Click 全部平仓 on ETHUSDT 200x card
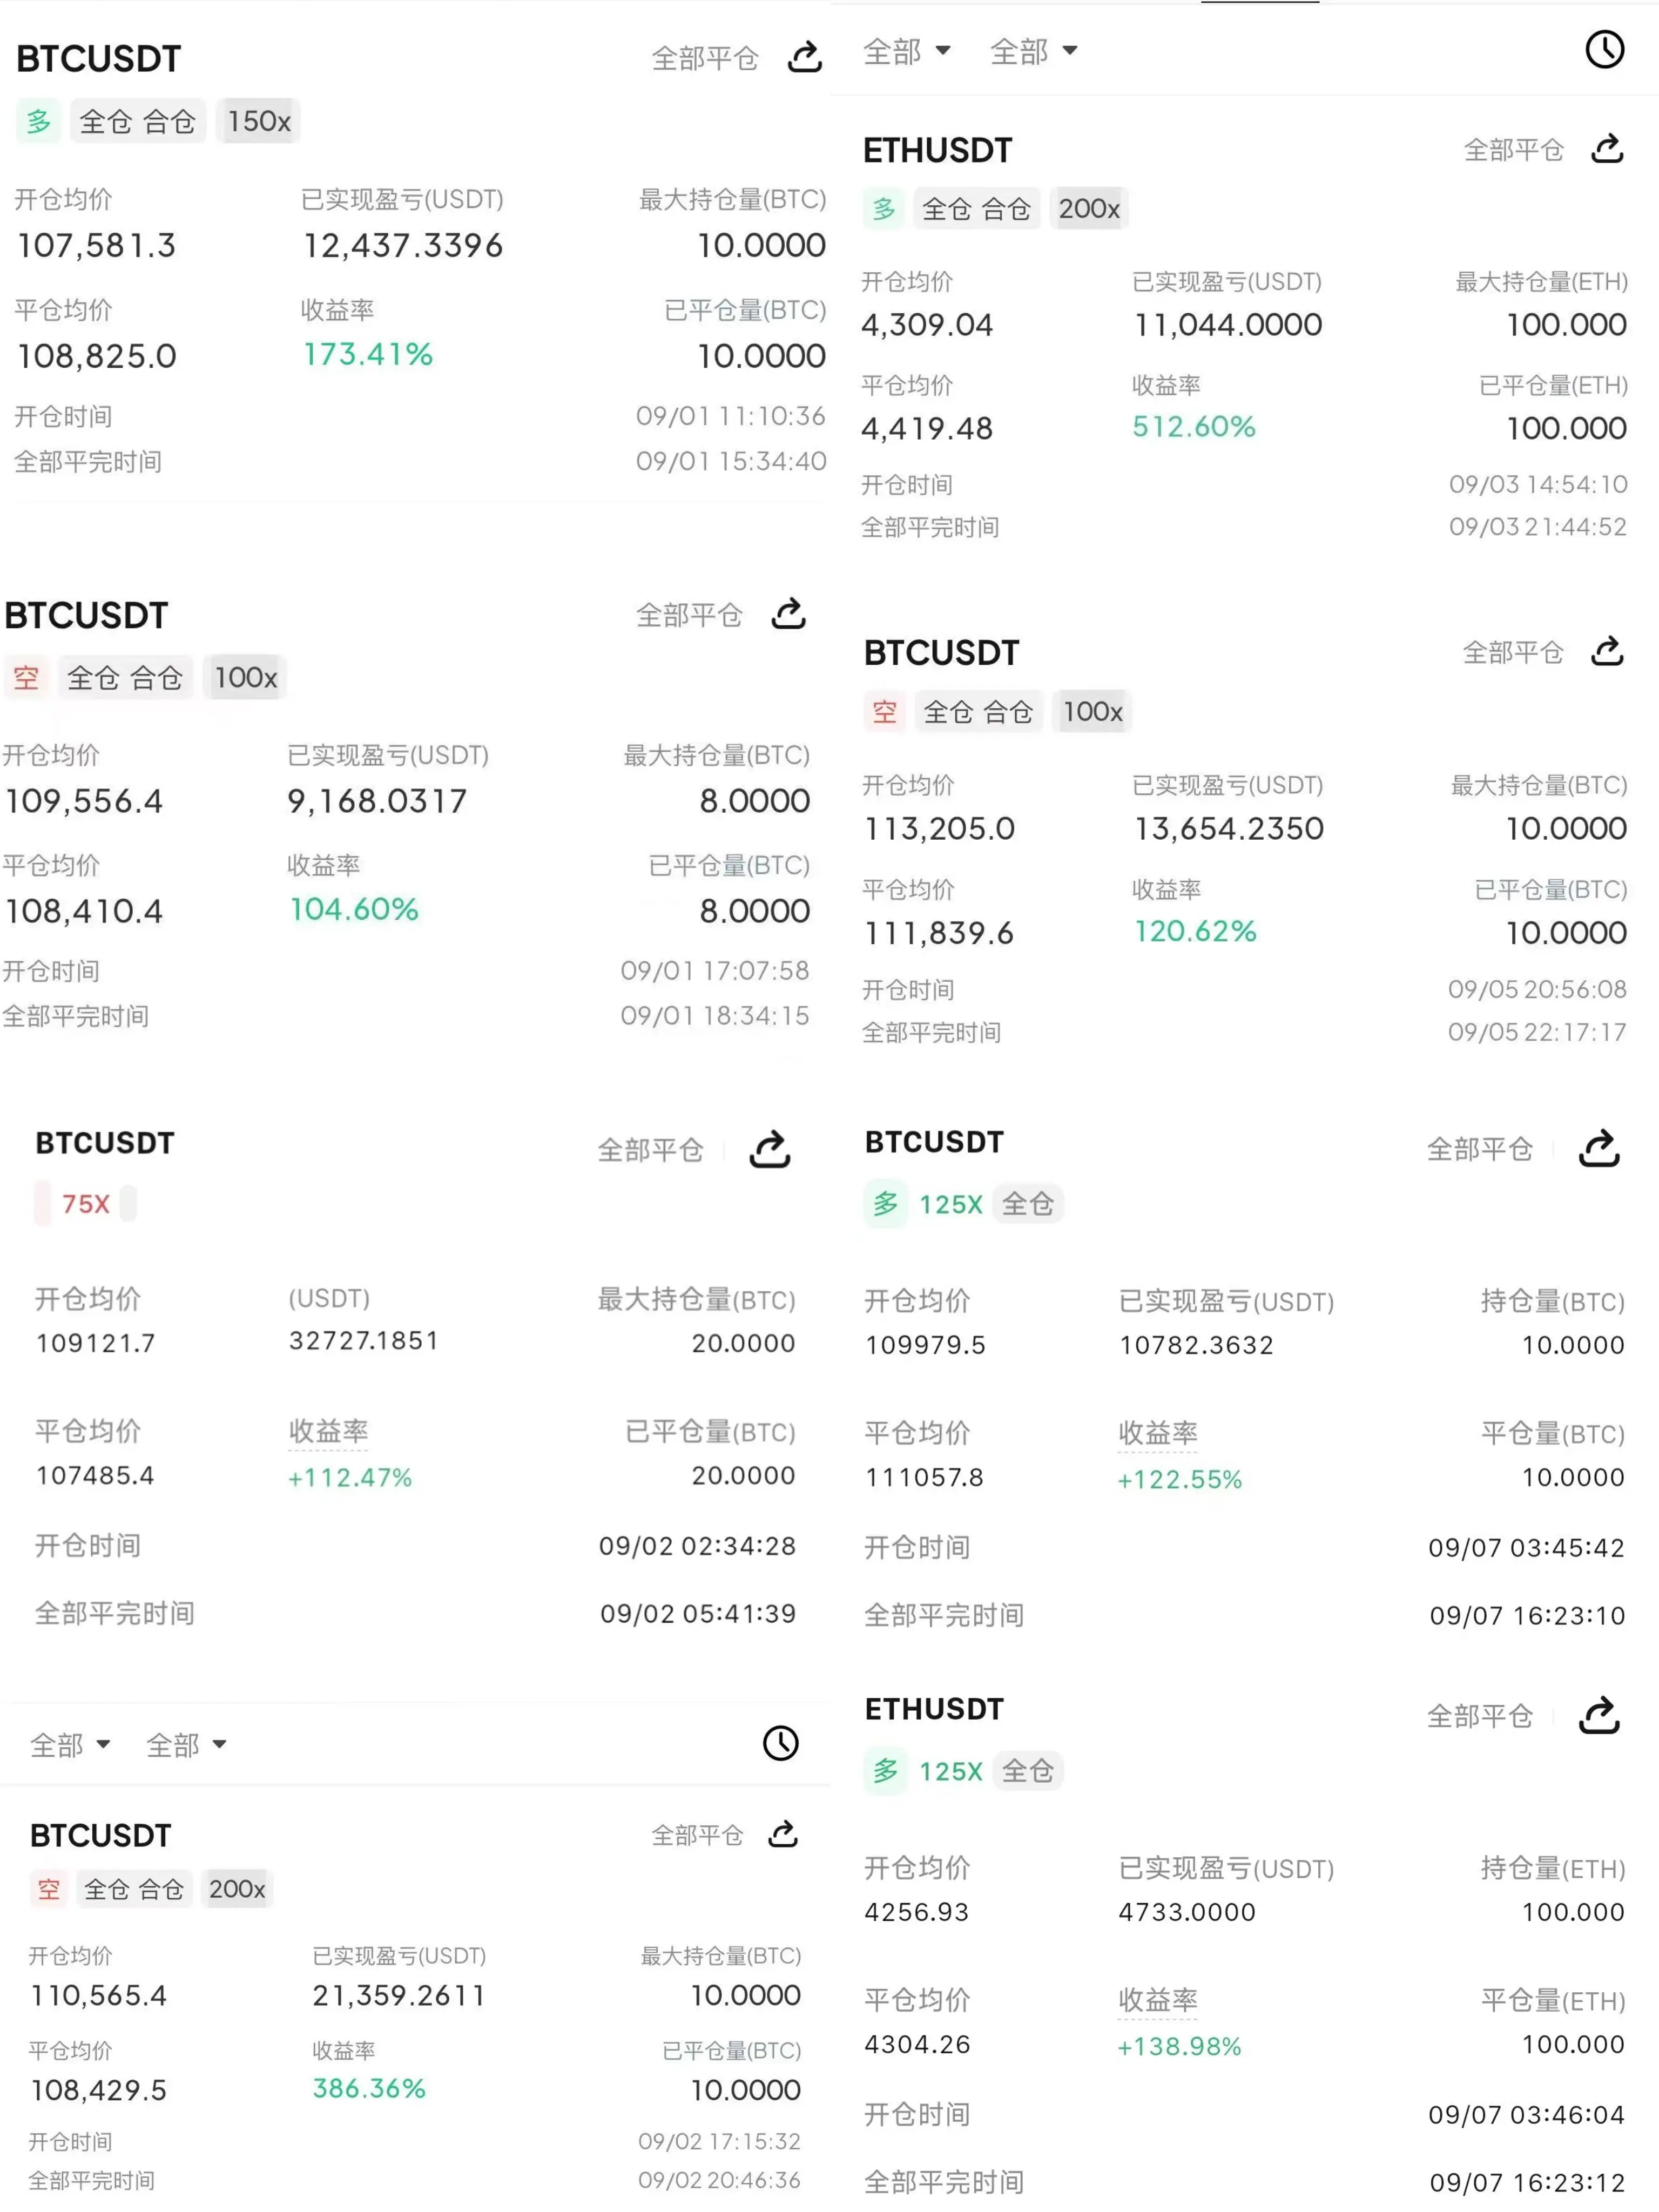The width and height of the screenshot is (1659, 2212). point(1513,150)
